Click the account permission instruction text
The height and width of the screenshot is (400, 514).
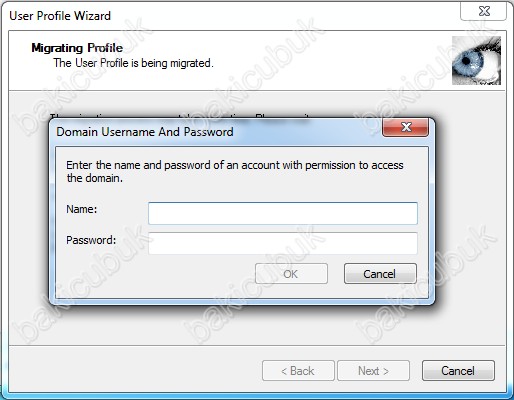pyautogui.click(x=235, y=171)
